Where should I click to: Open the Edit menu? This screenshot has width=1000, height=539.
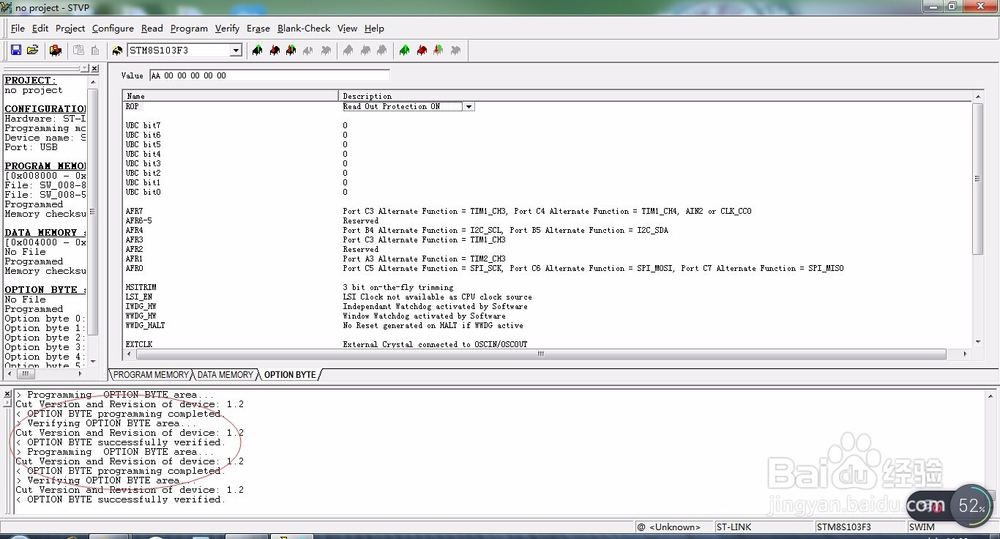coord(40,28)
